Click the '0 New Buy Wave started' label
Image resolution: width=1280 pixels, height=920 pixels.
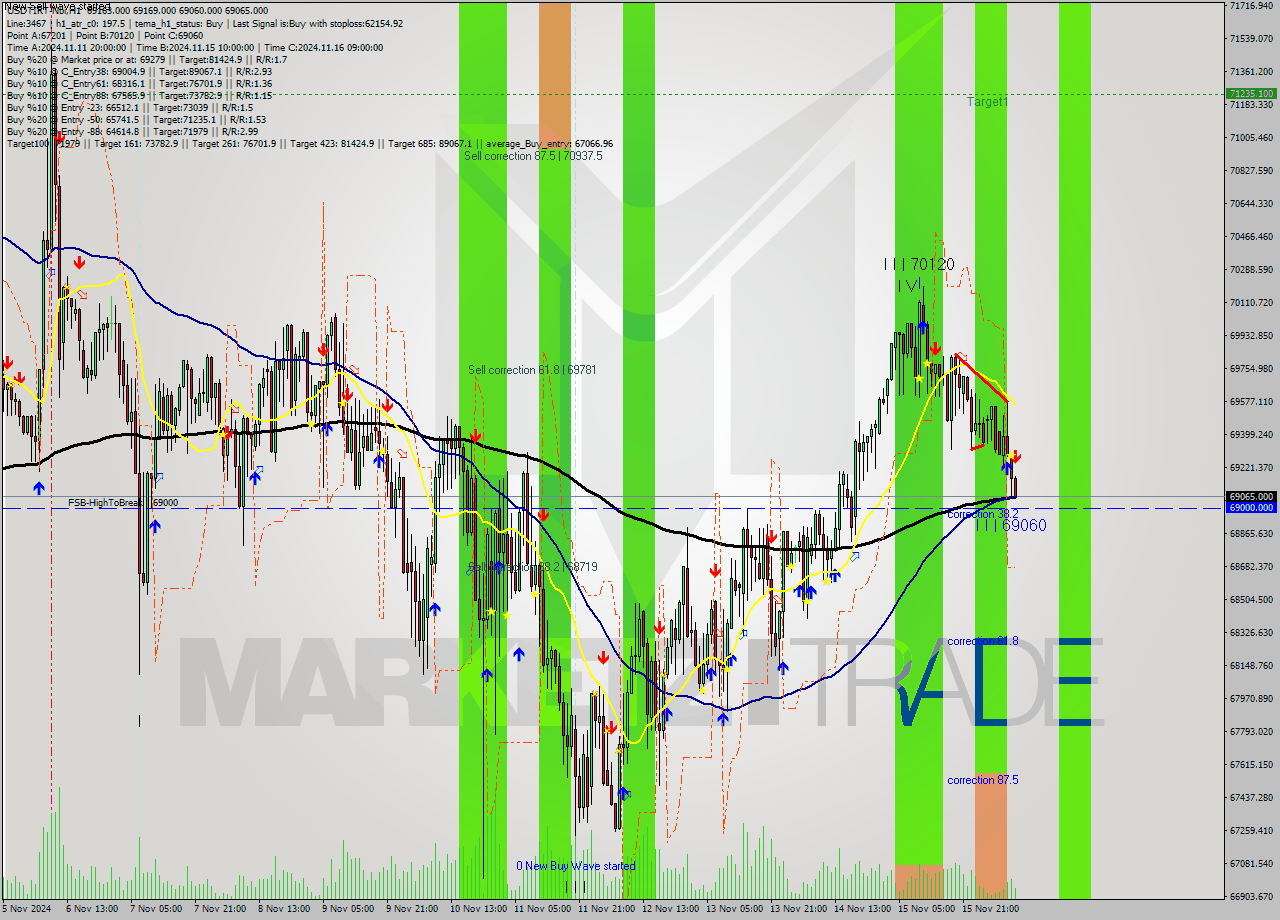pyautogui.click(x=575, y=866)
